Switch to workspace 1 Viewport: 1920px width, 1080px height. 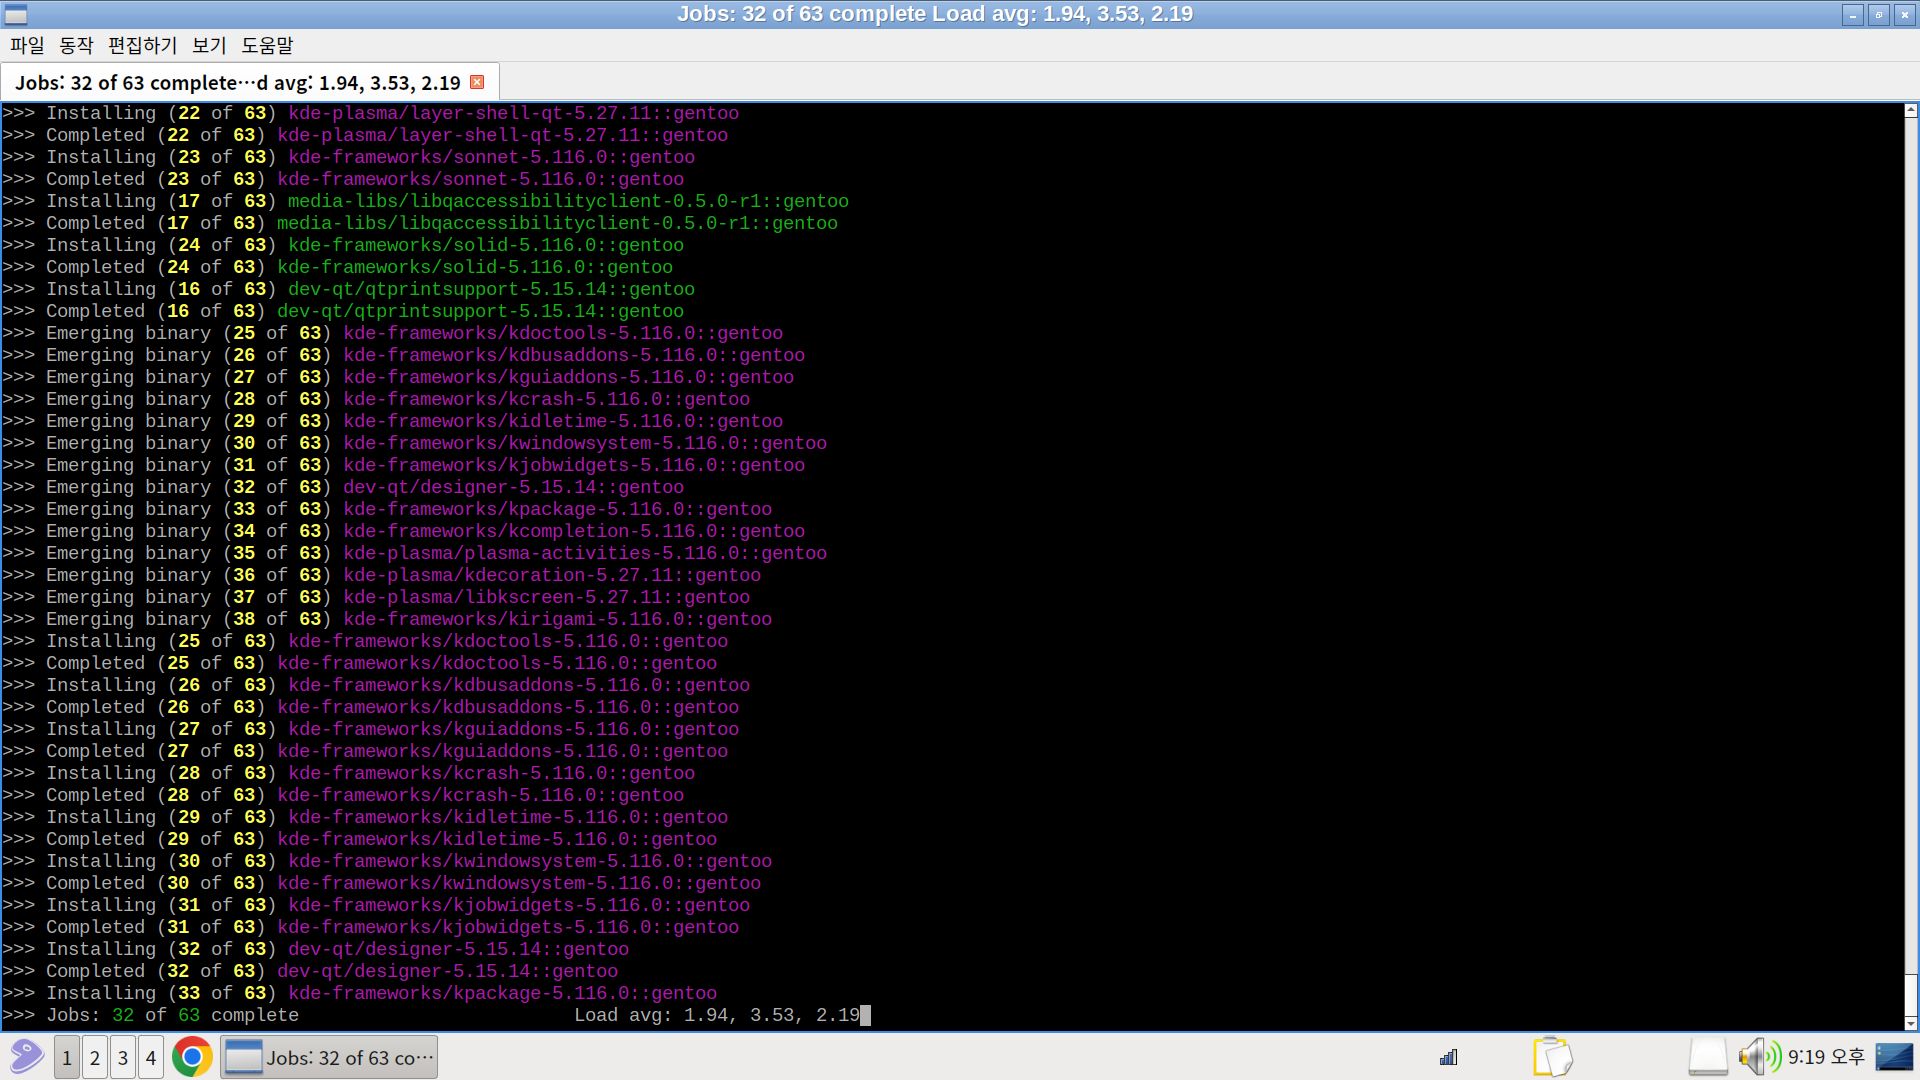pyautogui.click(x=67, y=1057)
